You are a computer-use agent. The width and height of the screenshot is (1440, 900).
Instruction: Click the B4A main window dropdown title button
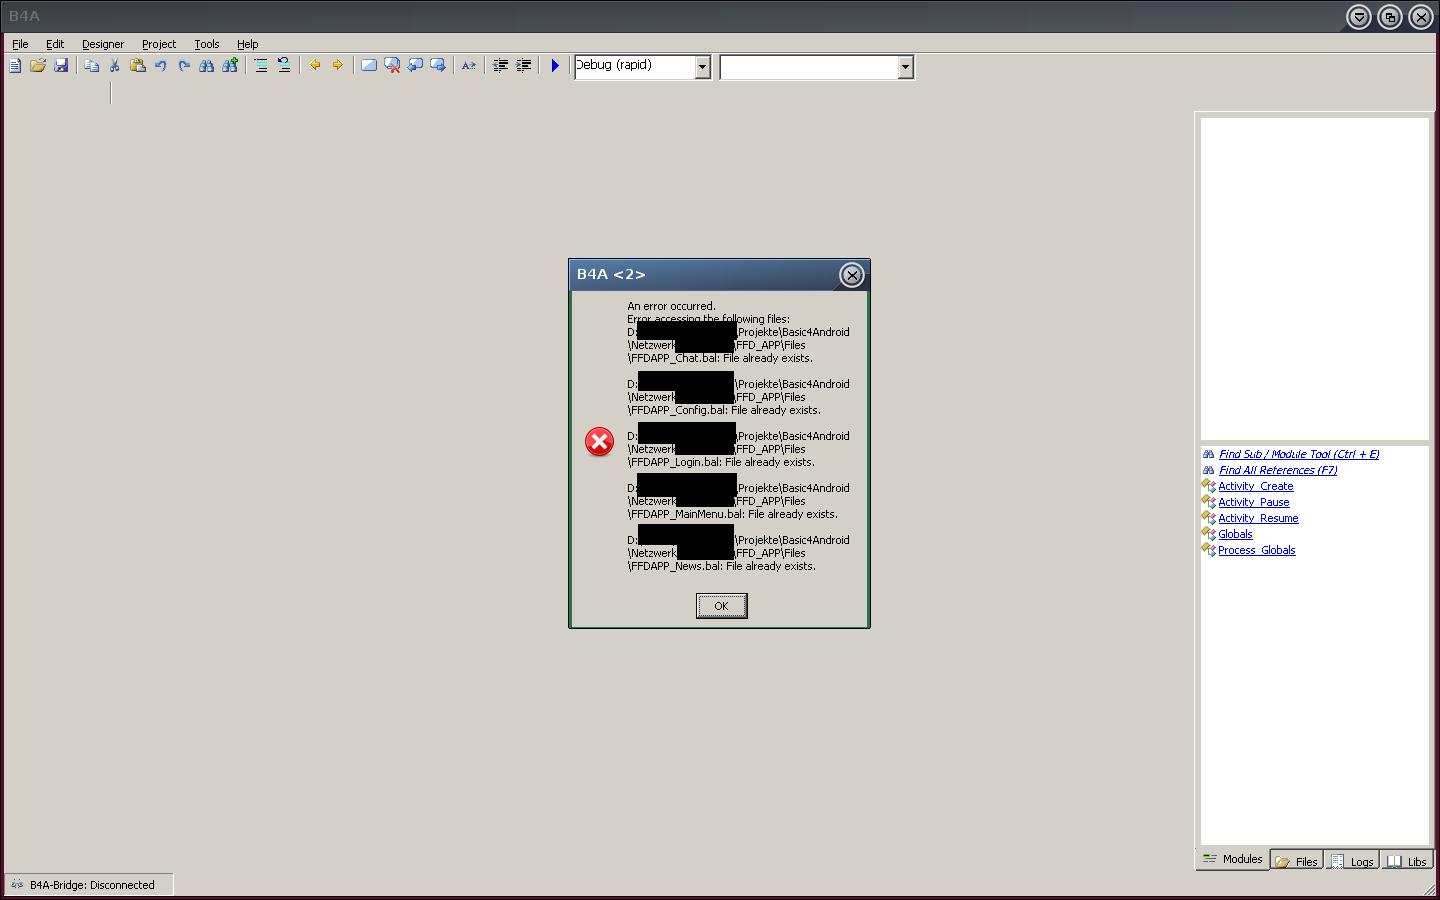[1358, 17]
